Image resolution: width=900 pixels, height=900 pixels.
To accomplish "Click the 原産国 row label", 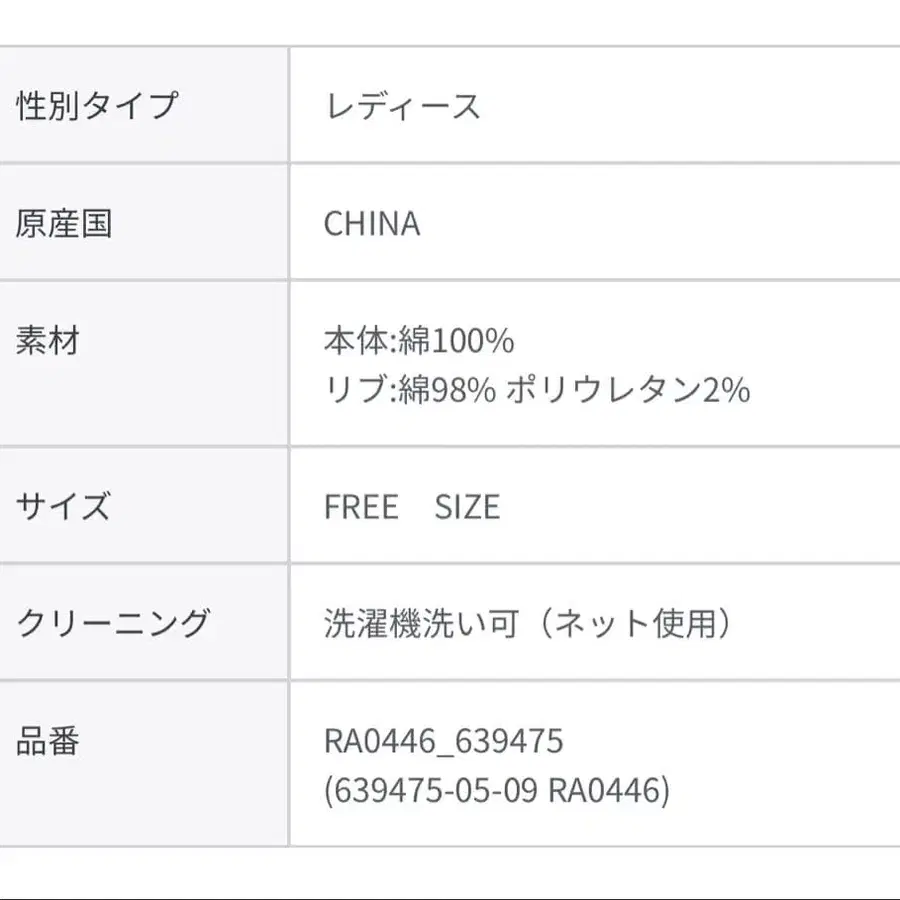I will tap(64, 223).
